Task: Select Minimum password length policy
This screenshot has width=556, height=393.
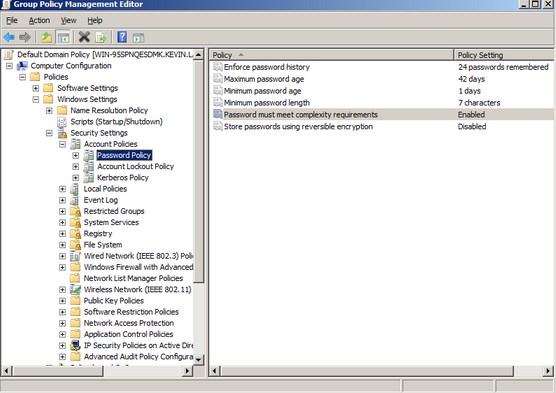Action: (267, 103)
